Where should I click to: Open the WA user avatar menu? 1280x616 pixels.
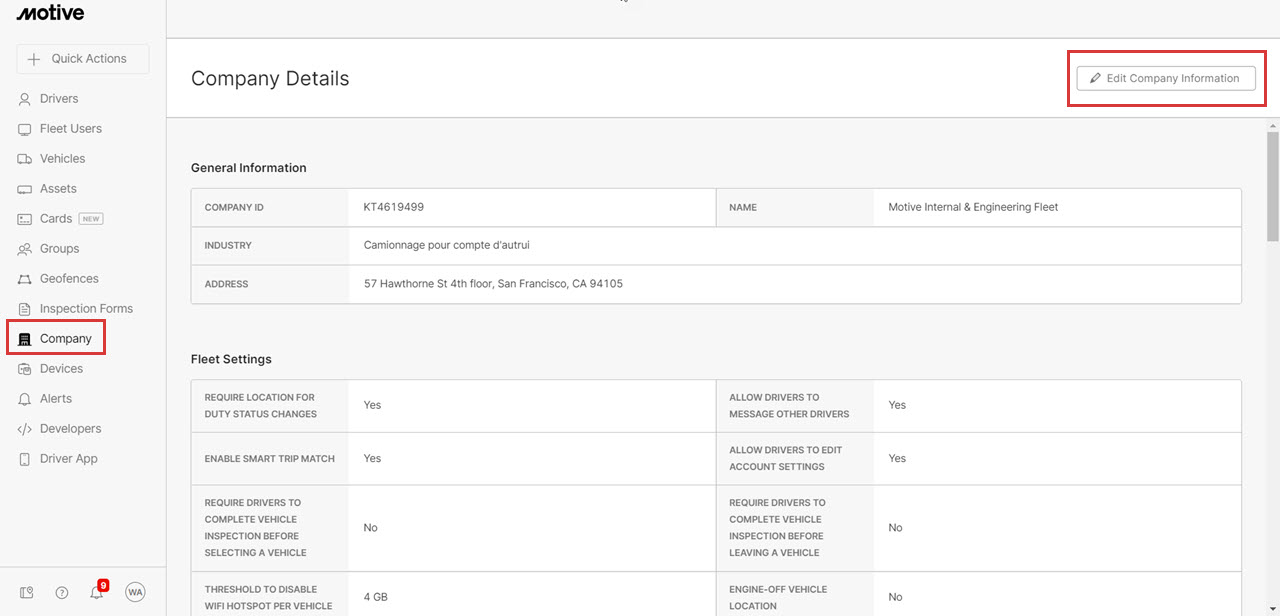pos(136,592)
